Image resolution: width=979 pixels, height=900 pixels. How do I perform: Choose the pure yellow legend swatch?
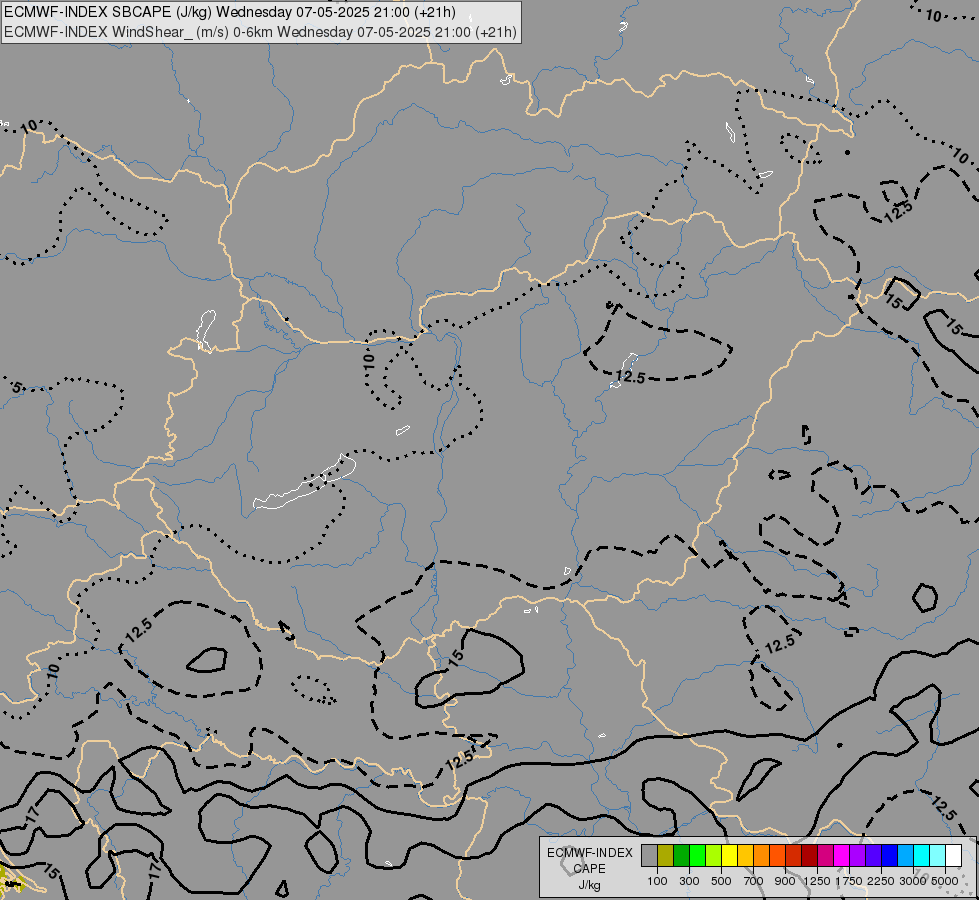click(x=729, y=855)
